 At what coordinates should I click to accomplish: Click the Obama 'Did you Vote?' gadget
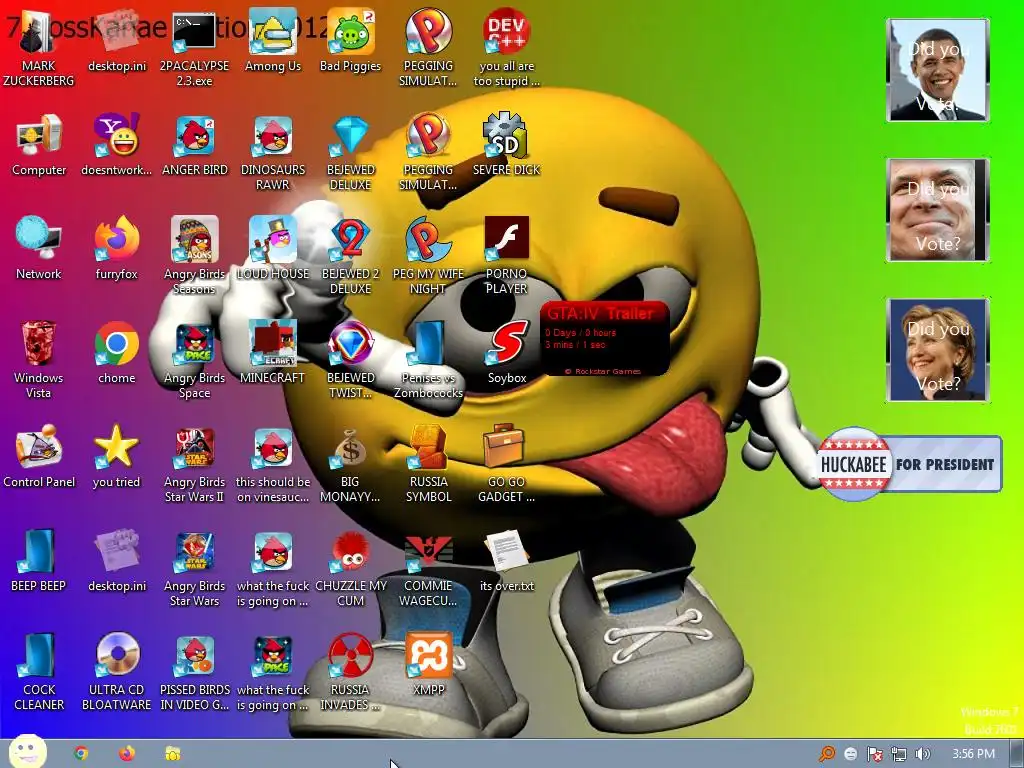[938, 70]
